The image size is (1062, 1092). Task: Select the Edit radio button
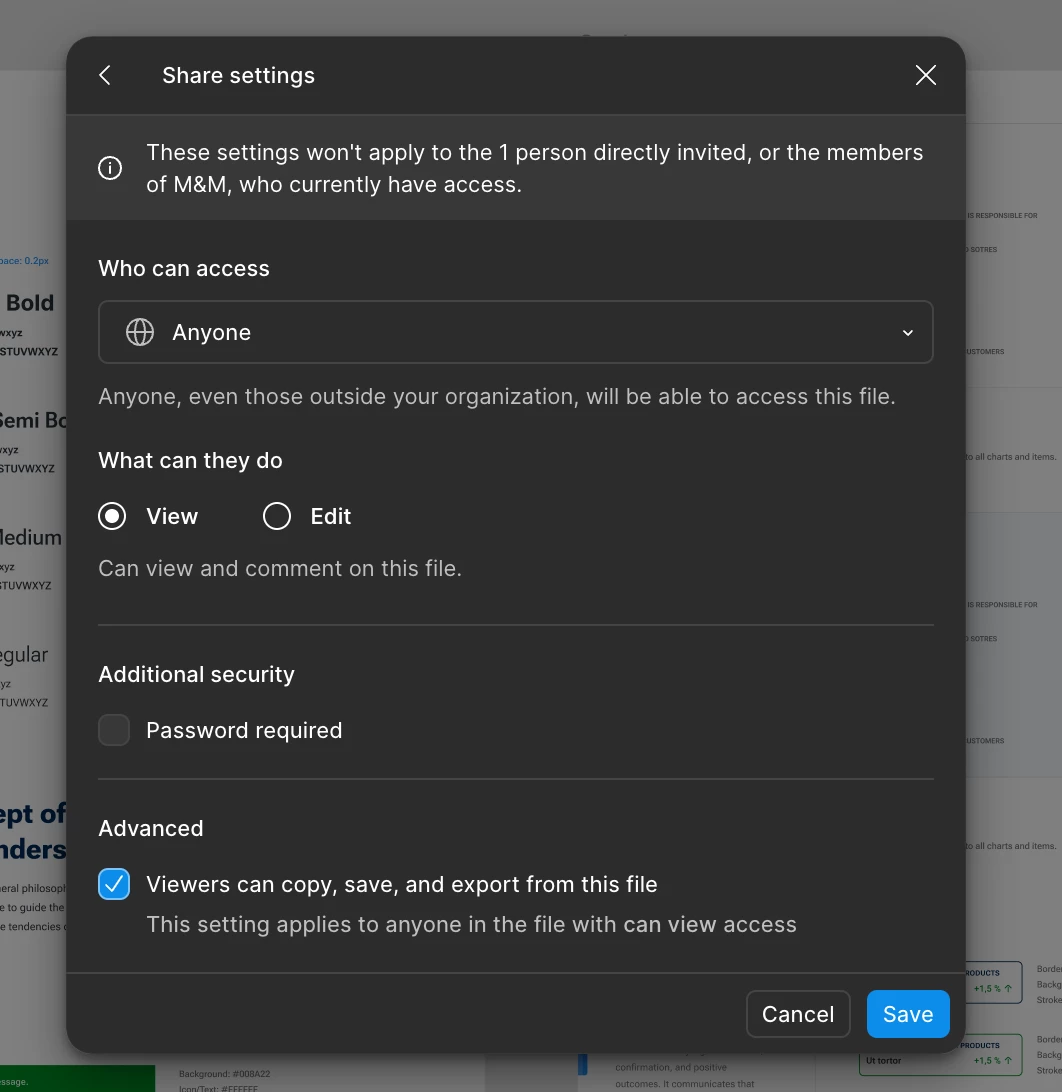coord(276,516)
